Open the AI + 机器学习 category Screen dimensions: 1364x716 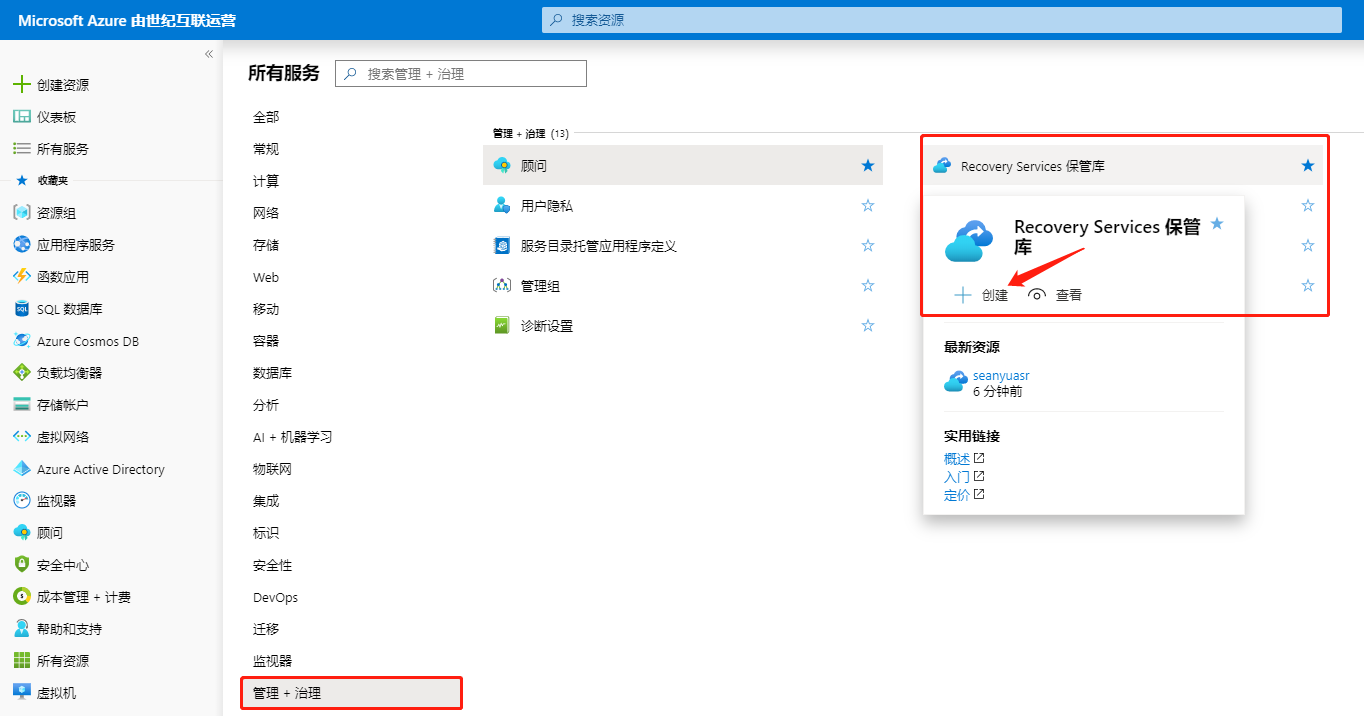[293, 437]
